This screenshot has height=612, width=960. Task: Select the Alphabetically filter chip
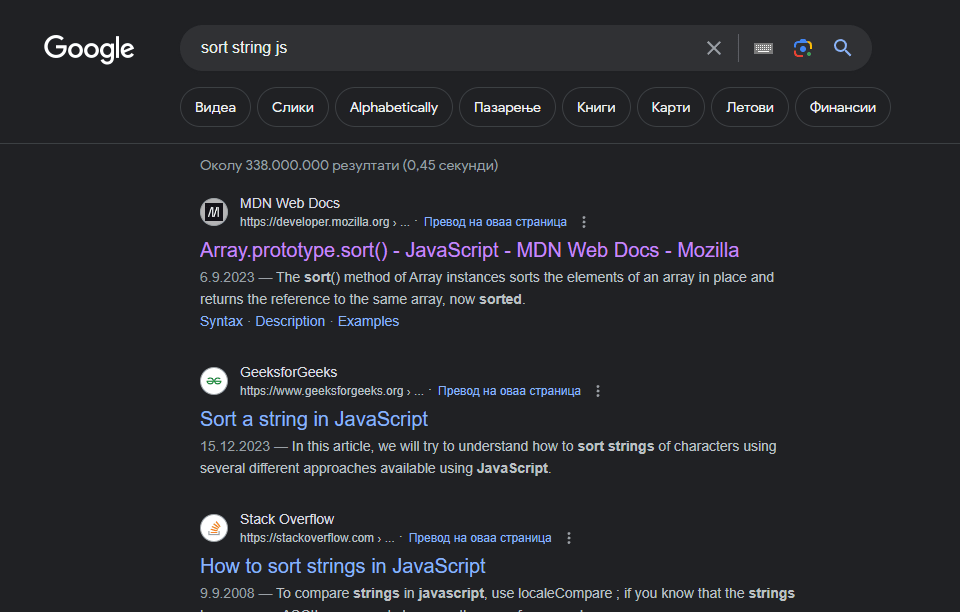pyautogui.click(x=394, y=107)
